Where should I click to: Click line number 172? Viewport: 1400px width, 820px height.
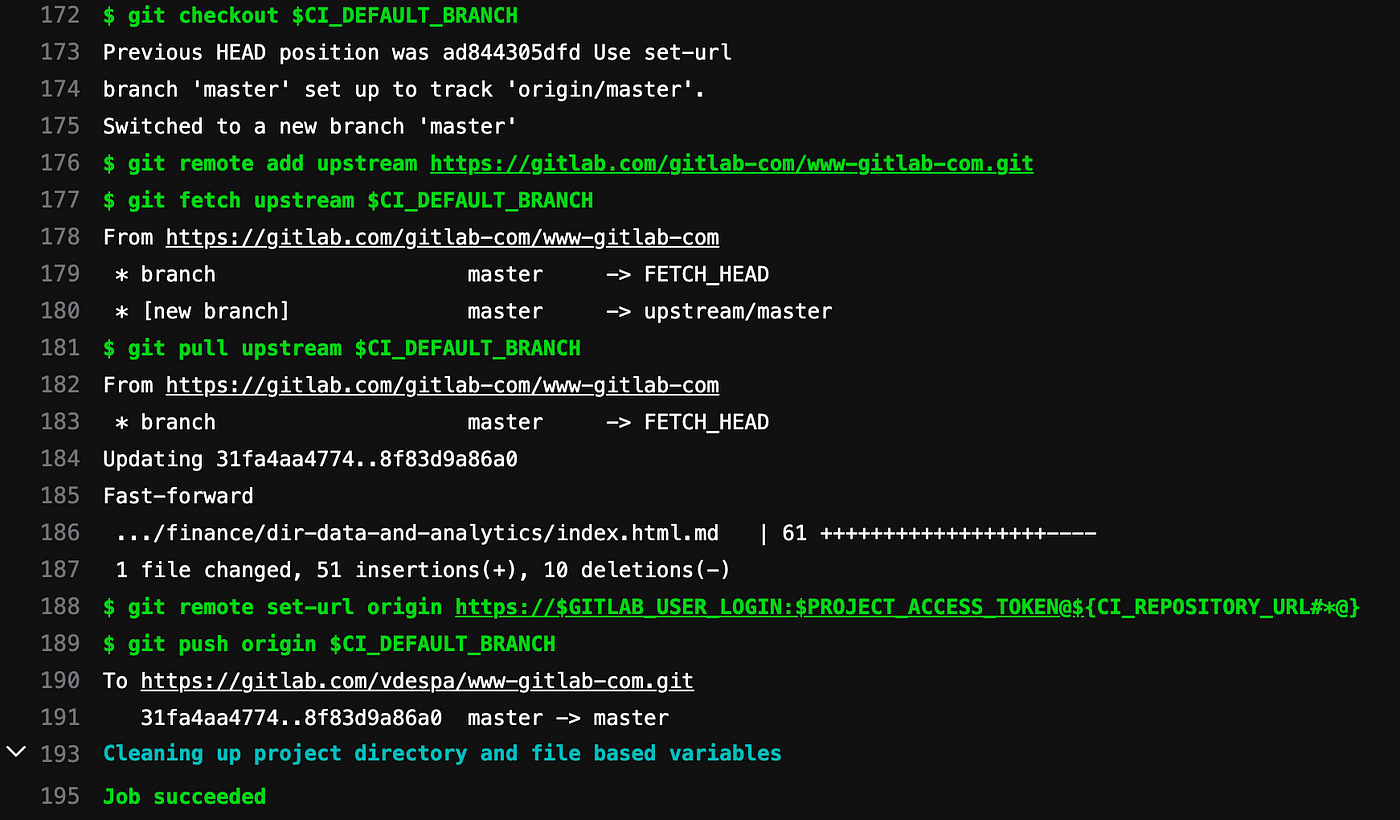tap(60, 16)
